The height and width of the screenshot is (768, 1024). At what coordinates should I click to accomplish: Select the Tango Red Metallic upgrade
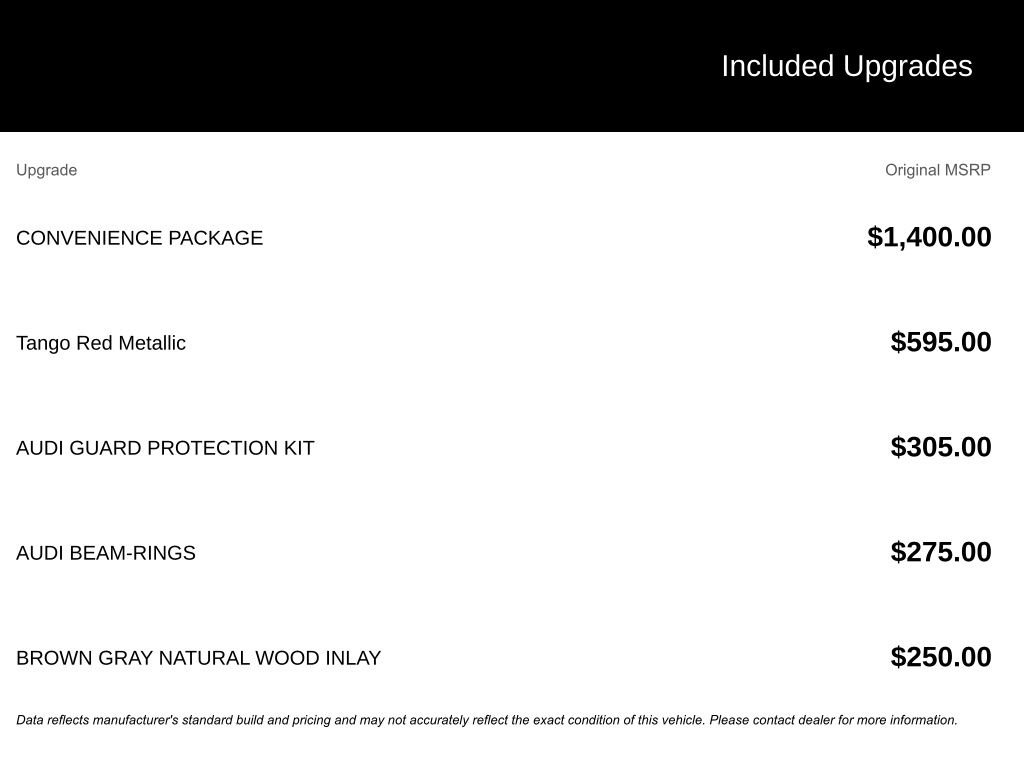click(x=101, y=343)
